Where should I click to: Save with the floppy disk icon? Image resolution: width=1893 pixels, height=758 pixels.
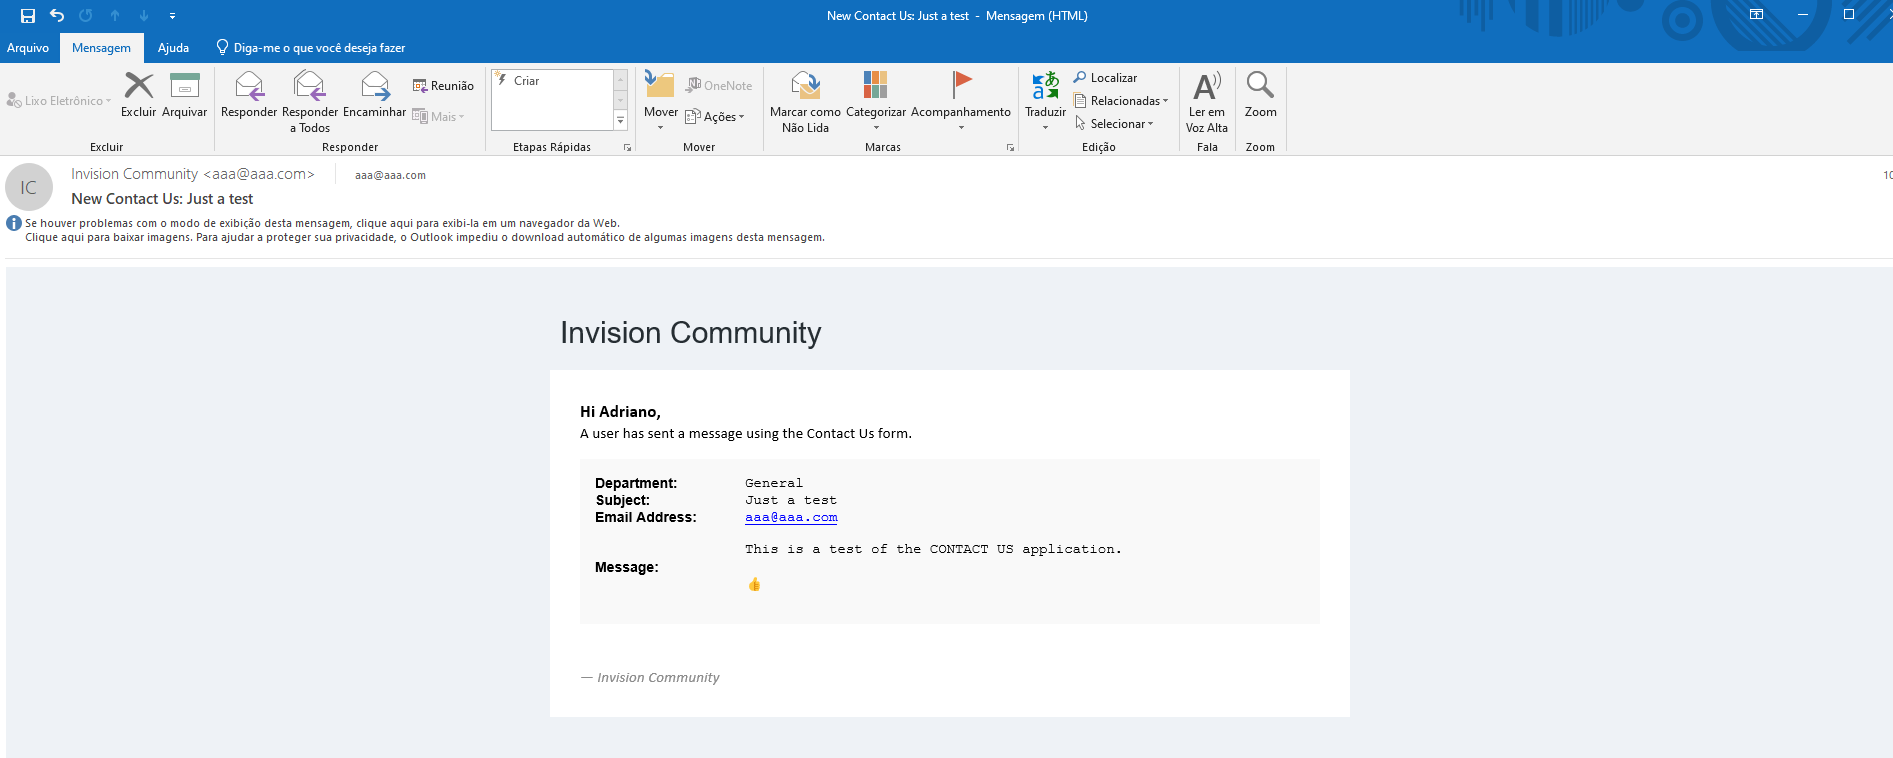tap(28, 16)
